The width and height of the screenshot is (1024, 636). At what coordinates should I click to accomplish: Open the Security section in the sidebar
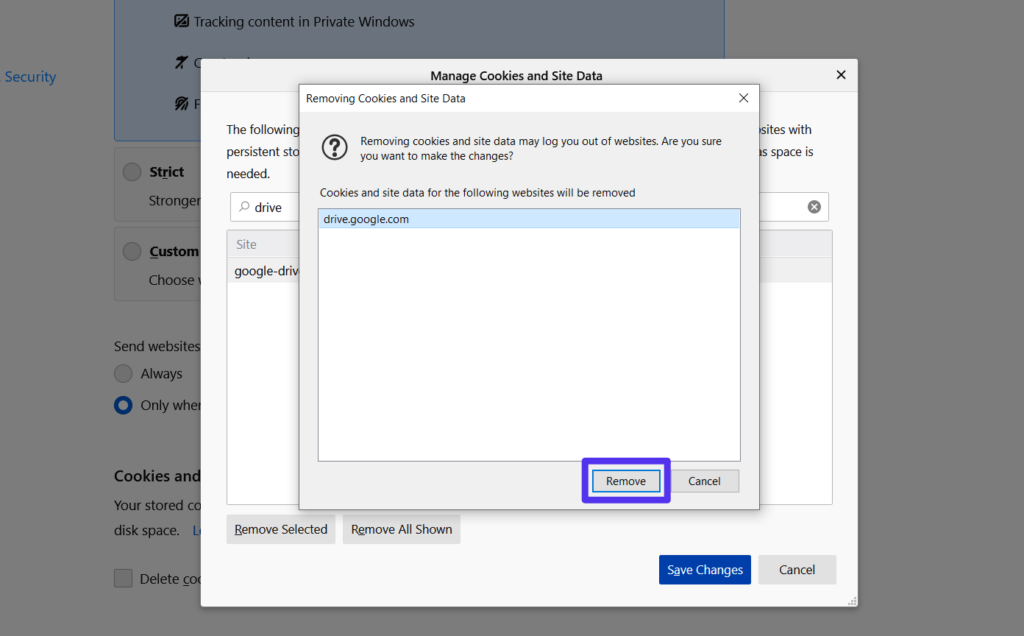pos(30,76)
